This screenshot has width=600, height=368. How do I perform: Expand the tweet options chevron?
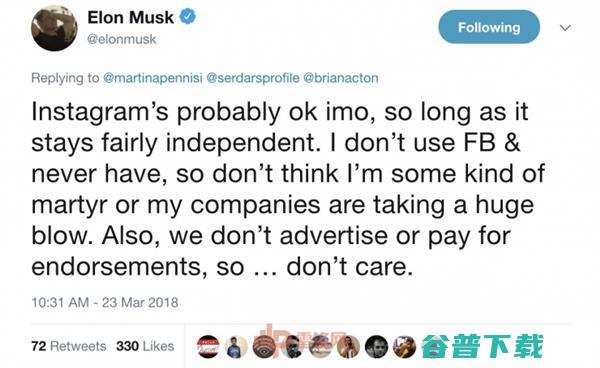[x=565, y=28]
